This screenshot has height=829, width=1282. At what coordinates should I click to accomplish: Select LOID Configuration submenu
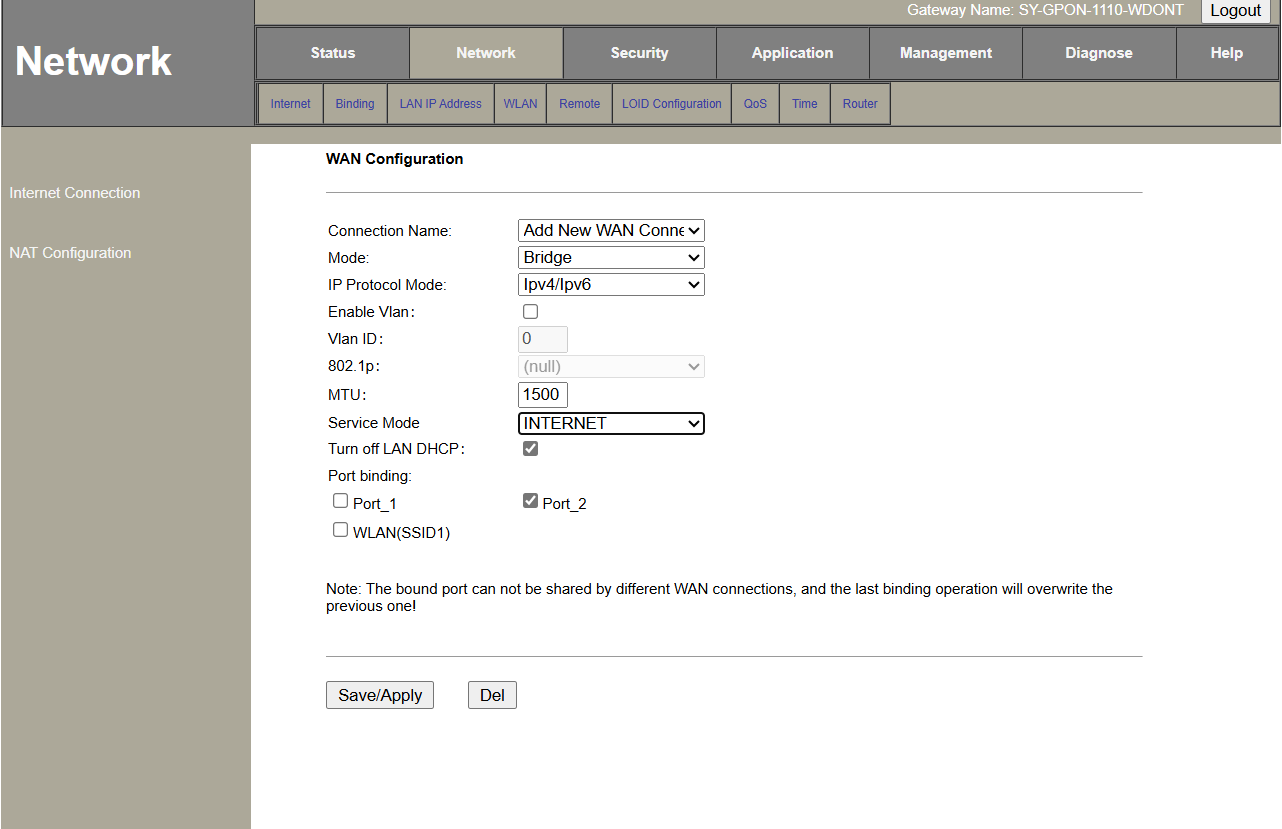pyautogui.click(x=671, y=104)
